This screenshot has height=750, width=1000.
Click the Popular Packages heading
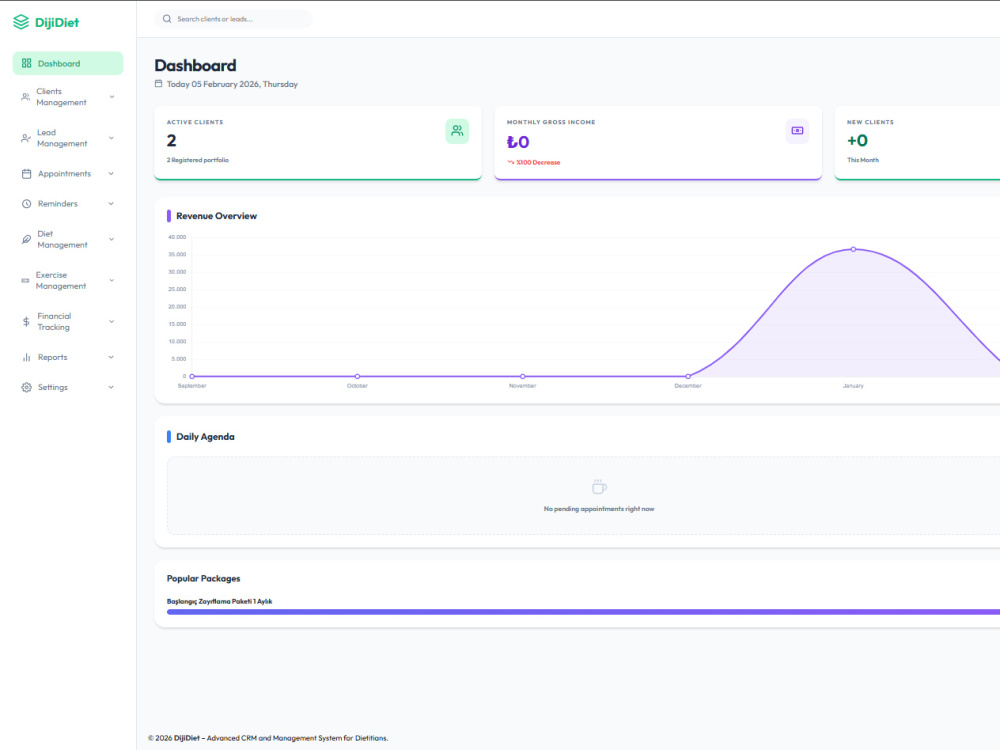point(203,578)
